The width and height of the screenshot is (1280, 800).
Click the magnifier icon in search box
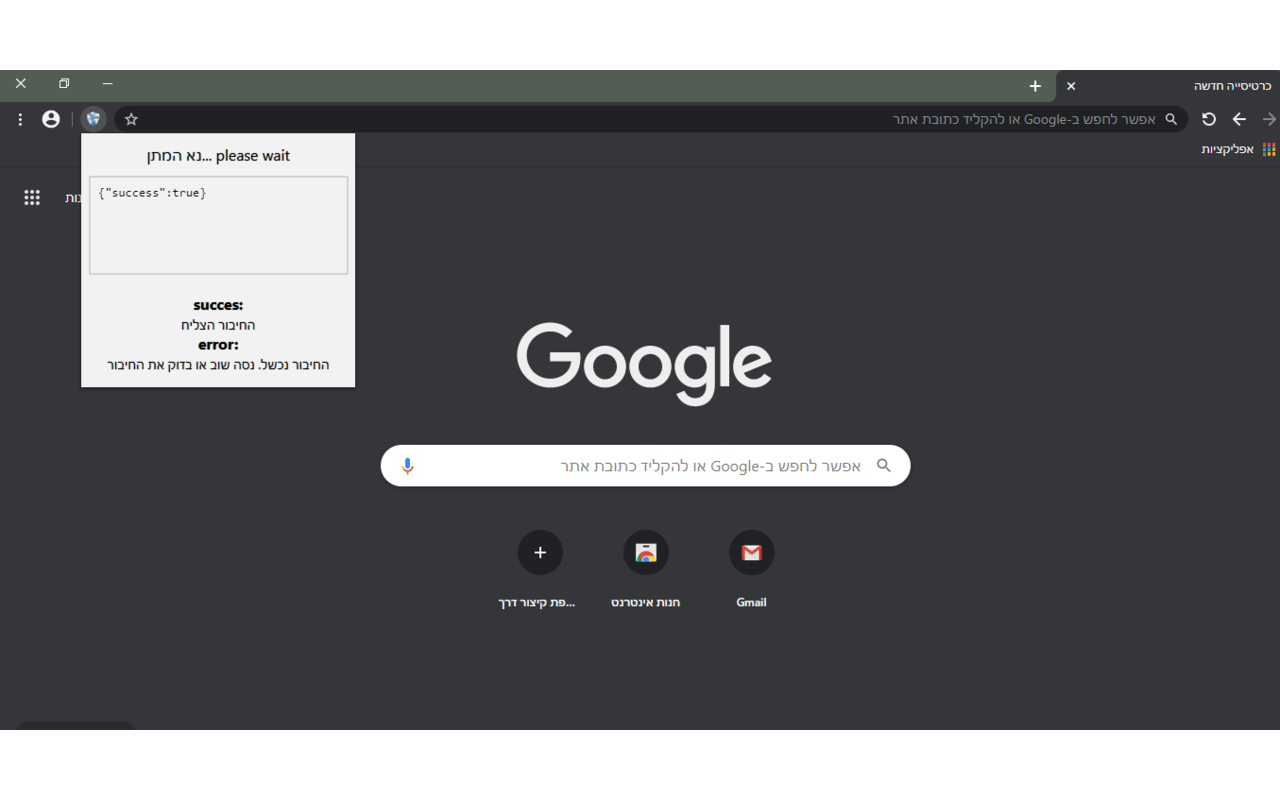click(883, 466)
